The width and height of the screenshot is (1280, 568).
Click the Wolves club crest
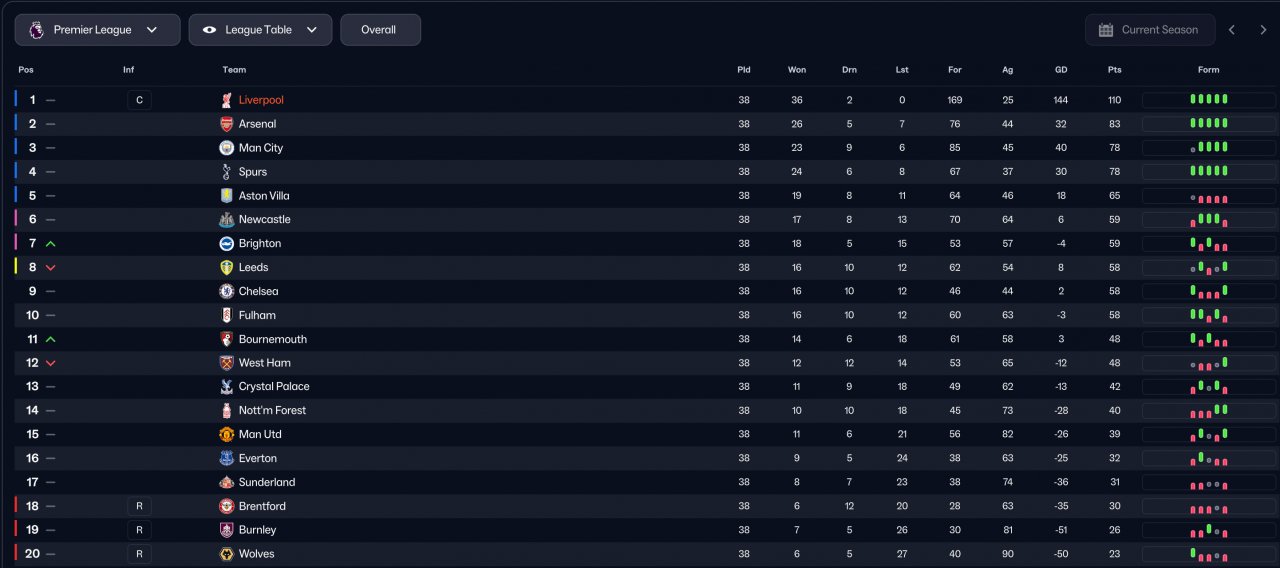click(x=226, y=554)
